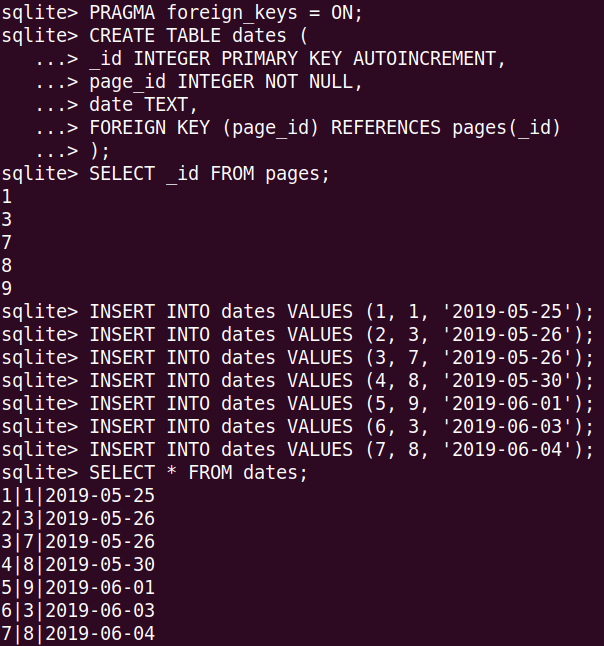This screenshot has height=646, width=604.
Task: Click the result row 3|7|2019-05-26
Action: coord(78,541)
